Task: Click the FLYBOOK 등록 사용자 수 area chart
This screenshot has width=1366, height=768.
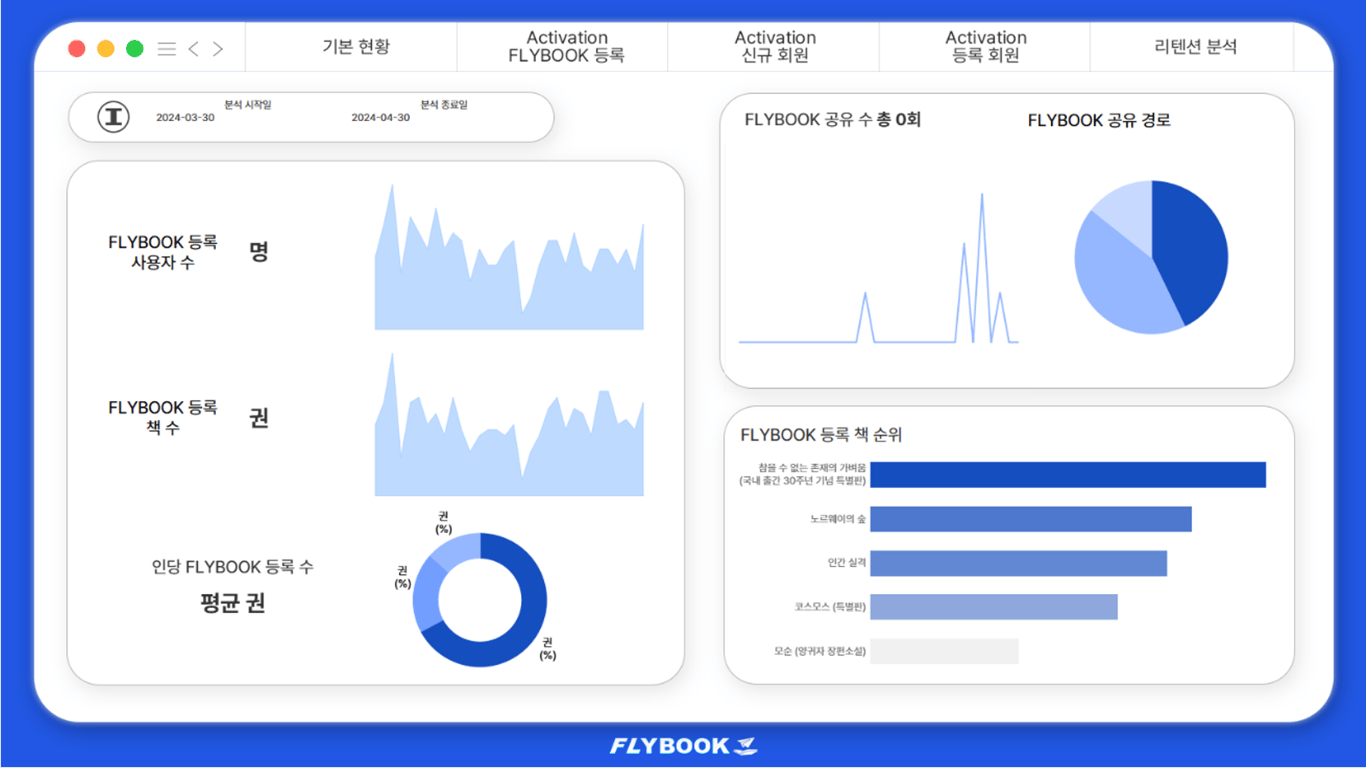Action: click(509, 257)
